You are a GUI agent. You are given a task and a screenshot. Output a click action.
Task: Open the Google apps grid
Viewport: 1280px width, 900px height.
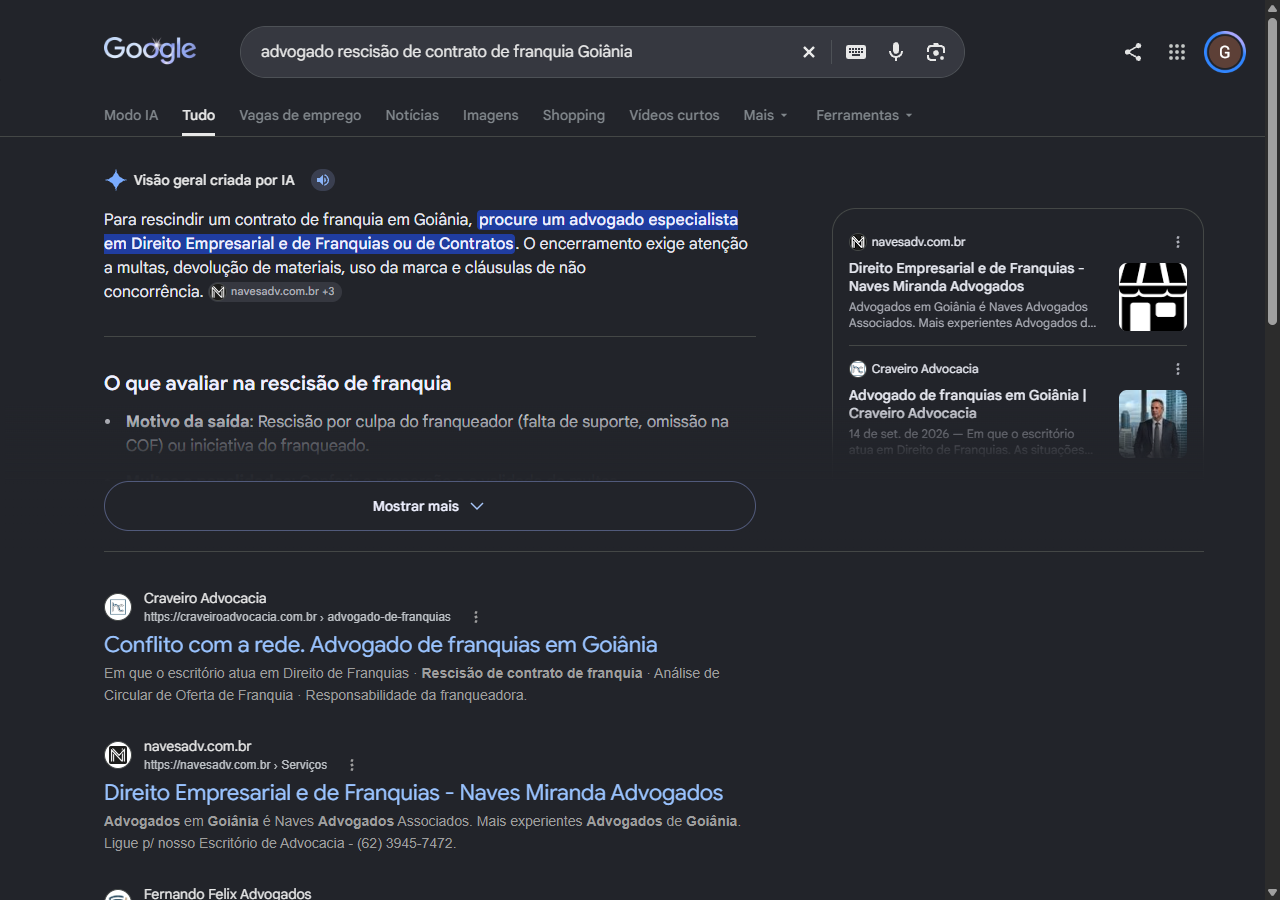(1177, 52)
